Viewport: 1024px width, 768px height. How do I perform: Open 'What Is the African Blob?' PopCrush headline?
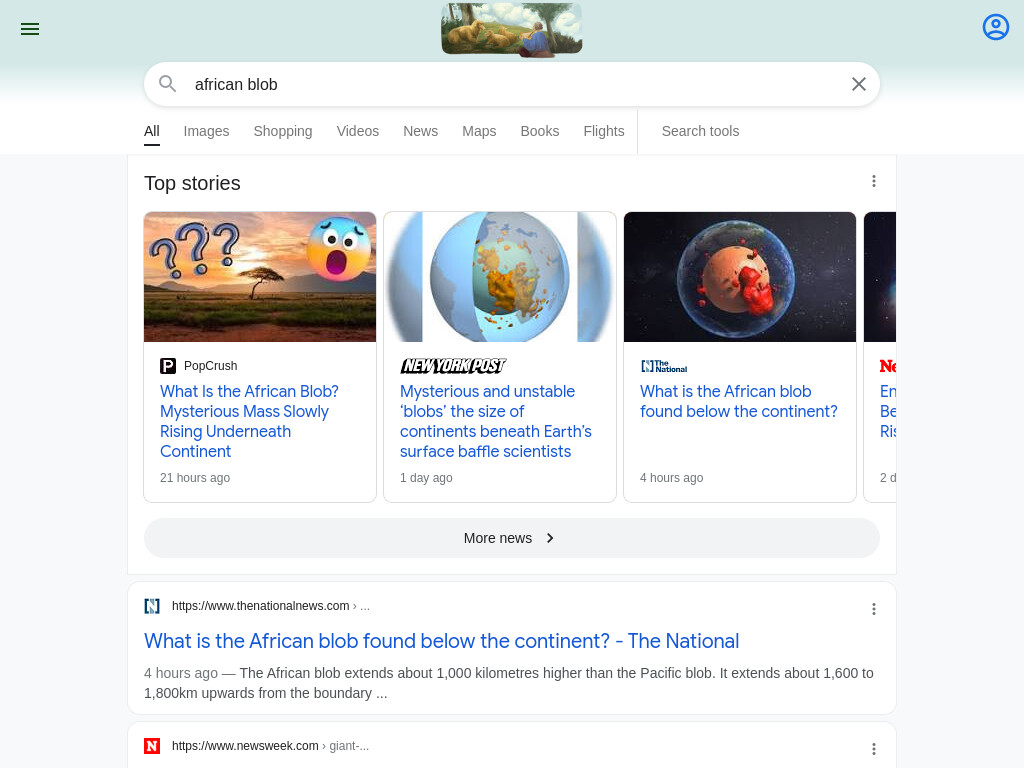[249, 421]
